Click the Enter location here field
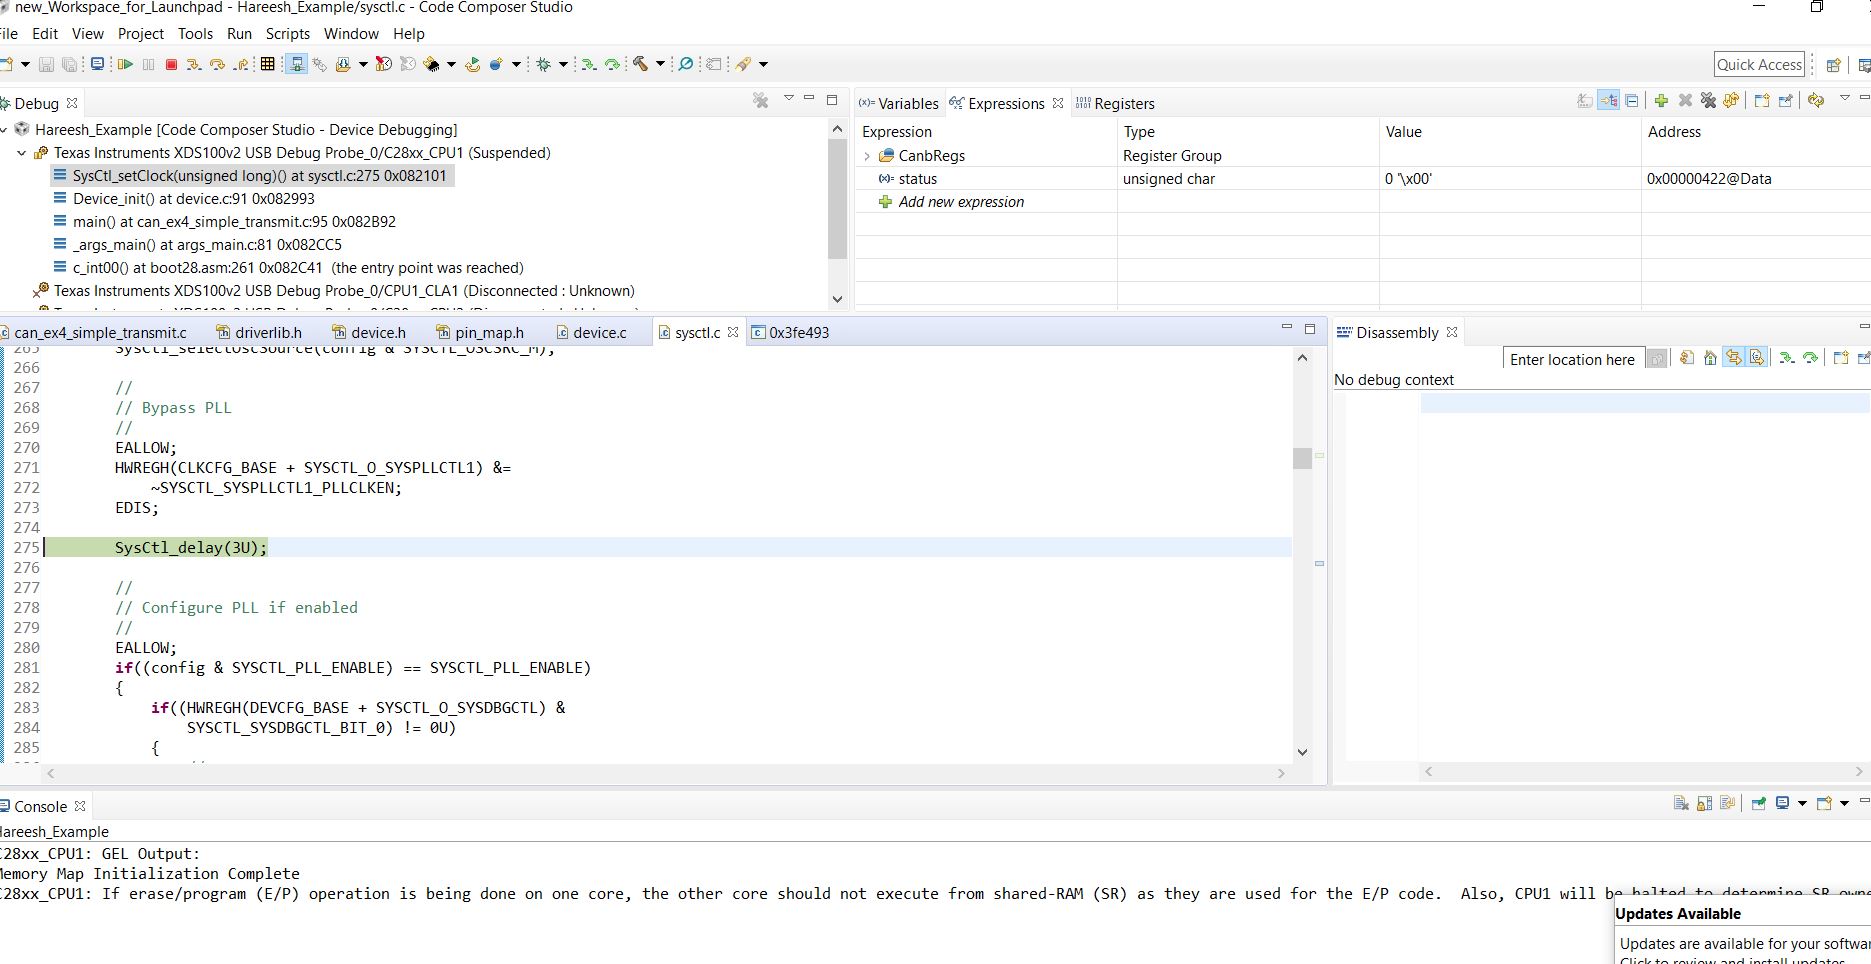Image resolution: width=1871 pixels, height=964 pixels. coord(1572,359)
